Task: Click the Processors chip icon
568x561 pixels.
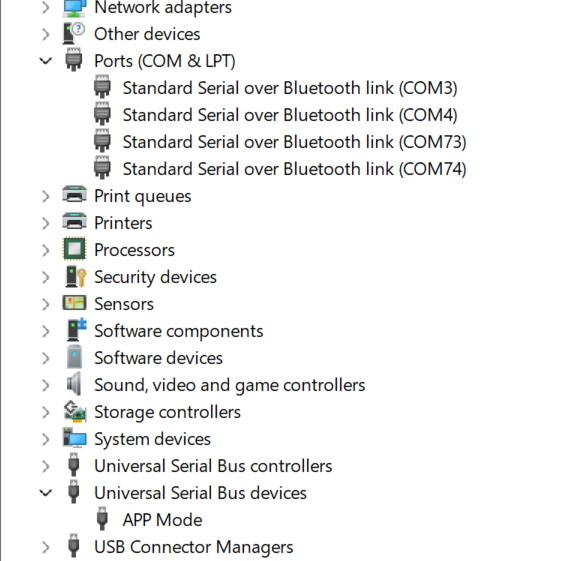Action: coord(75,249)
